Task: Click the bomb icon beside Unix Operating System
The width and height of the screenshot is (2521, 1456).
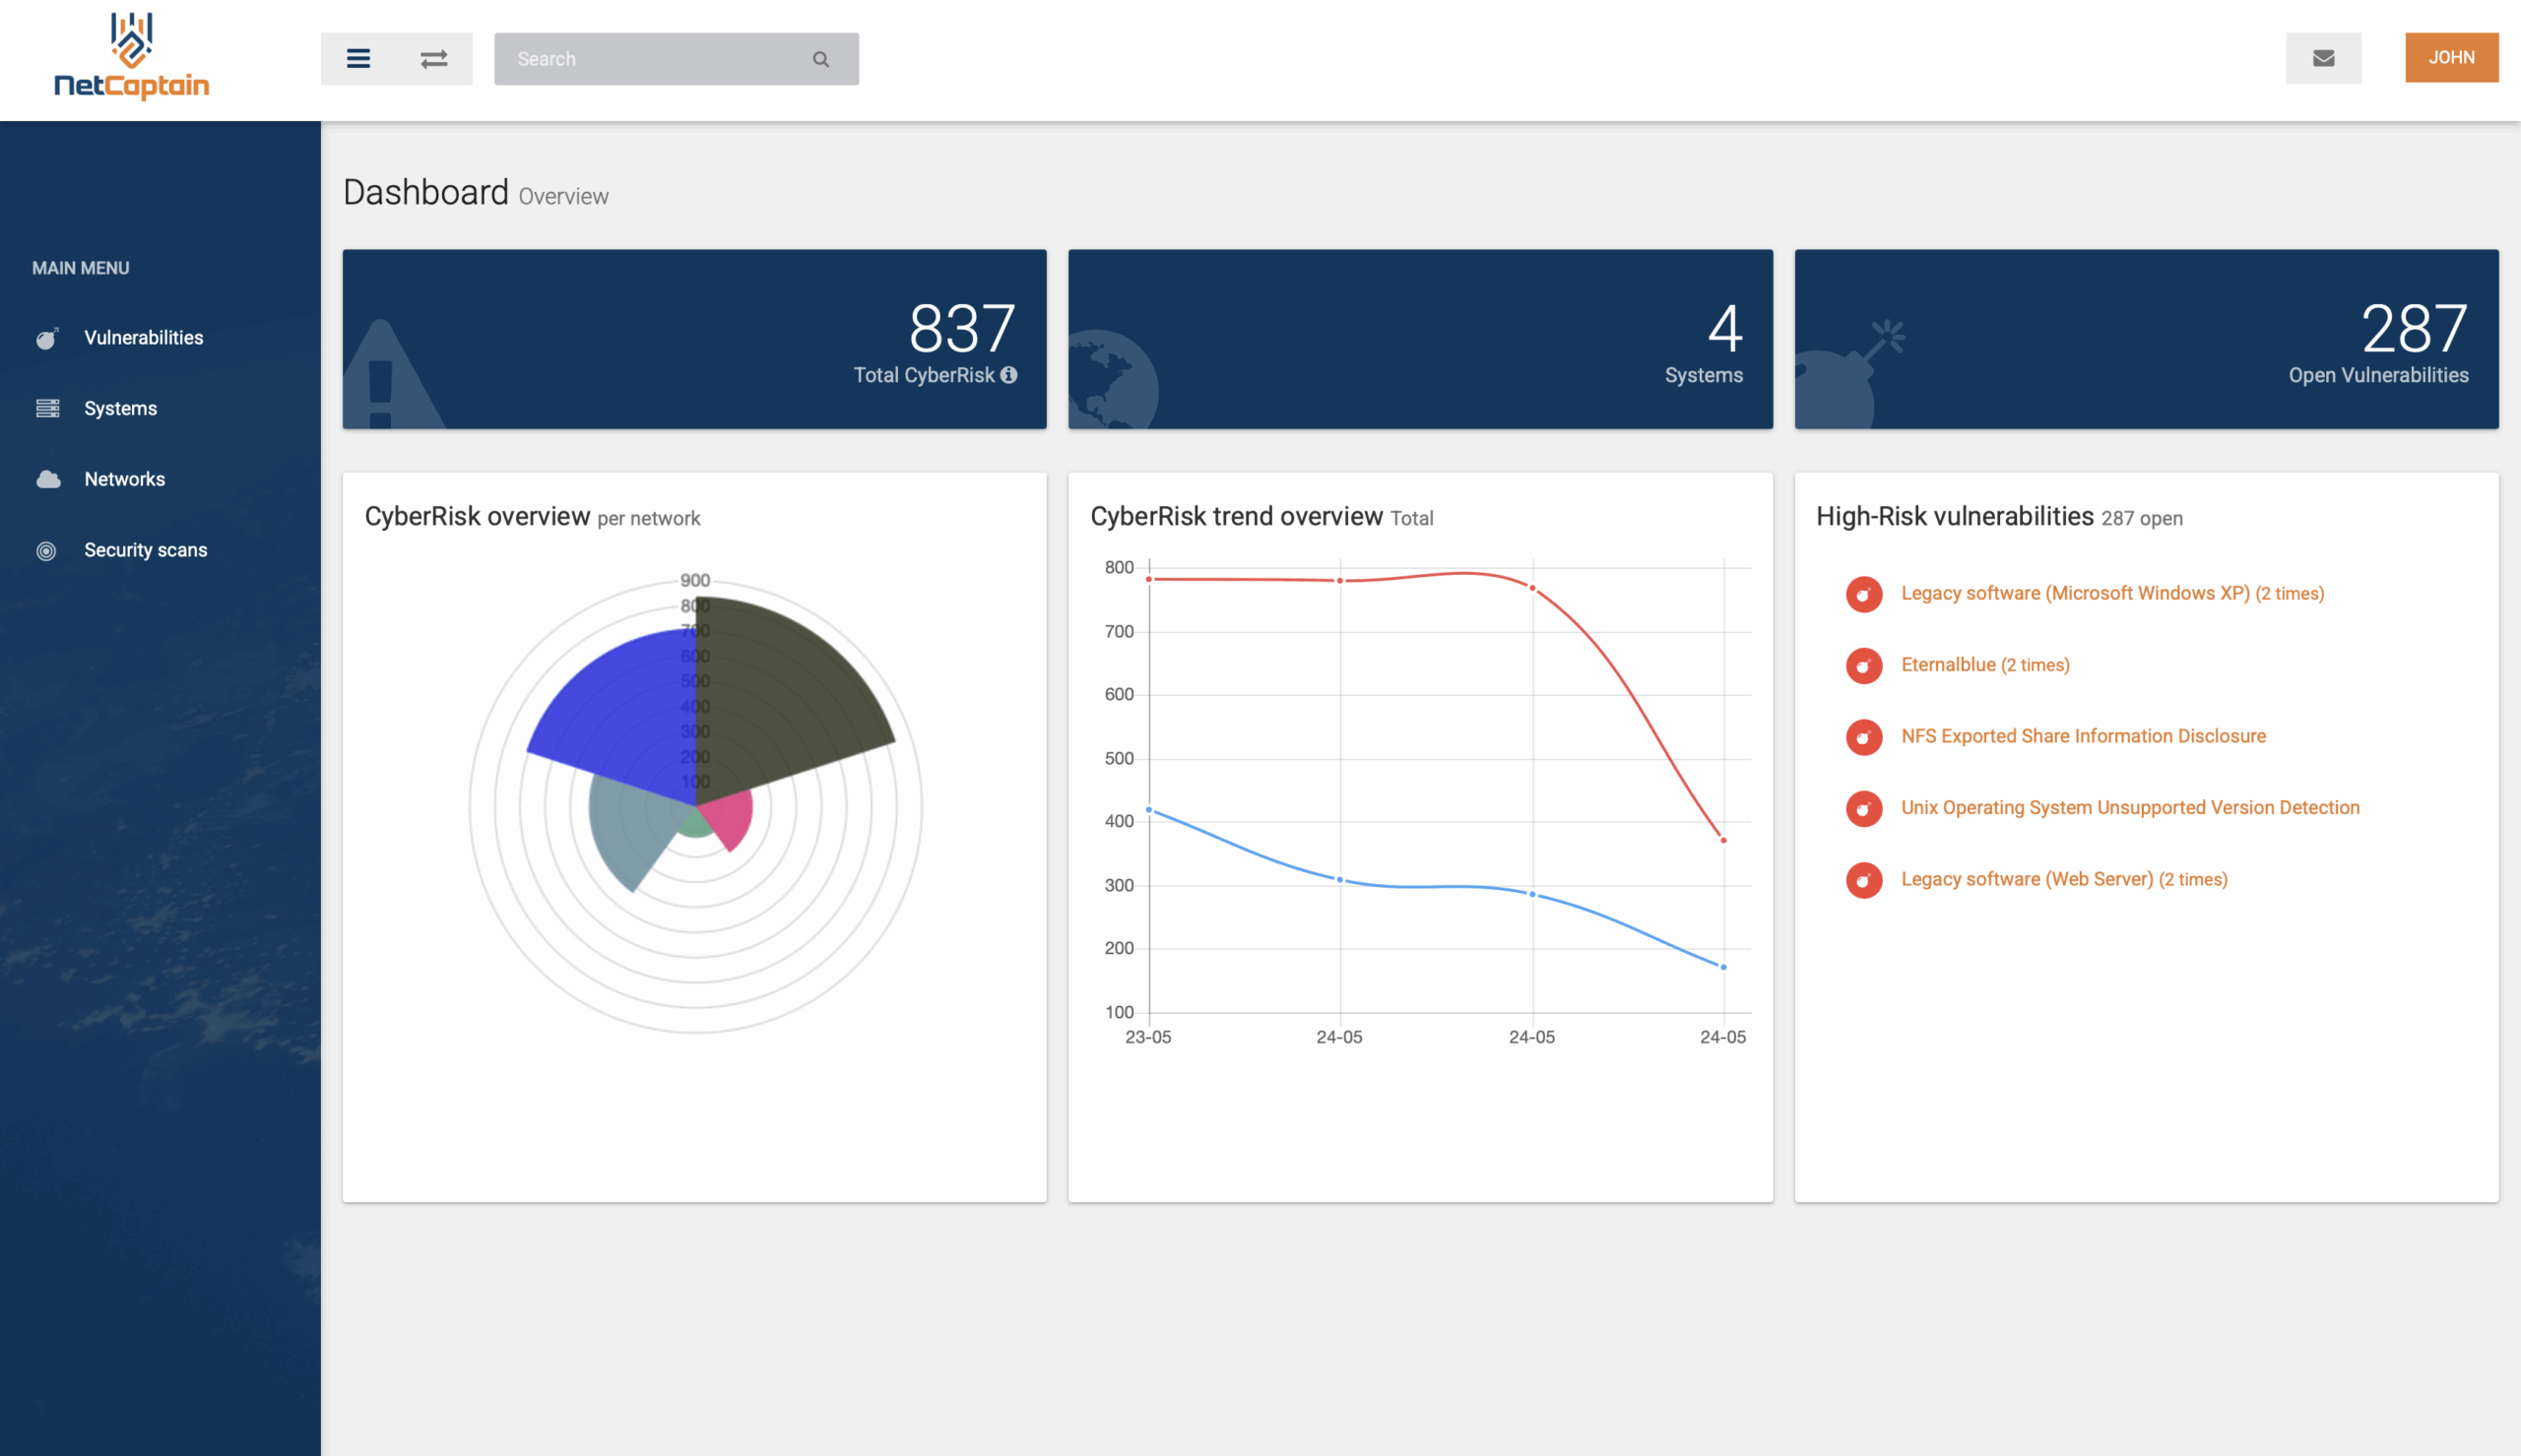Action: pyautogui.click(x=1864, y=808)
